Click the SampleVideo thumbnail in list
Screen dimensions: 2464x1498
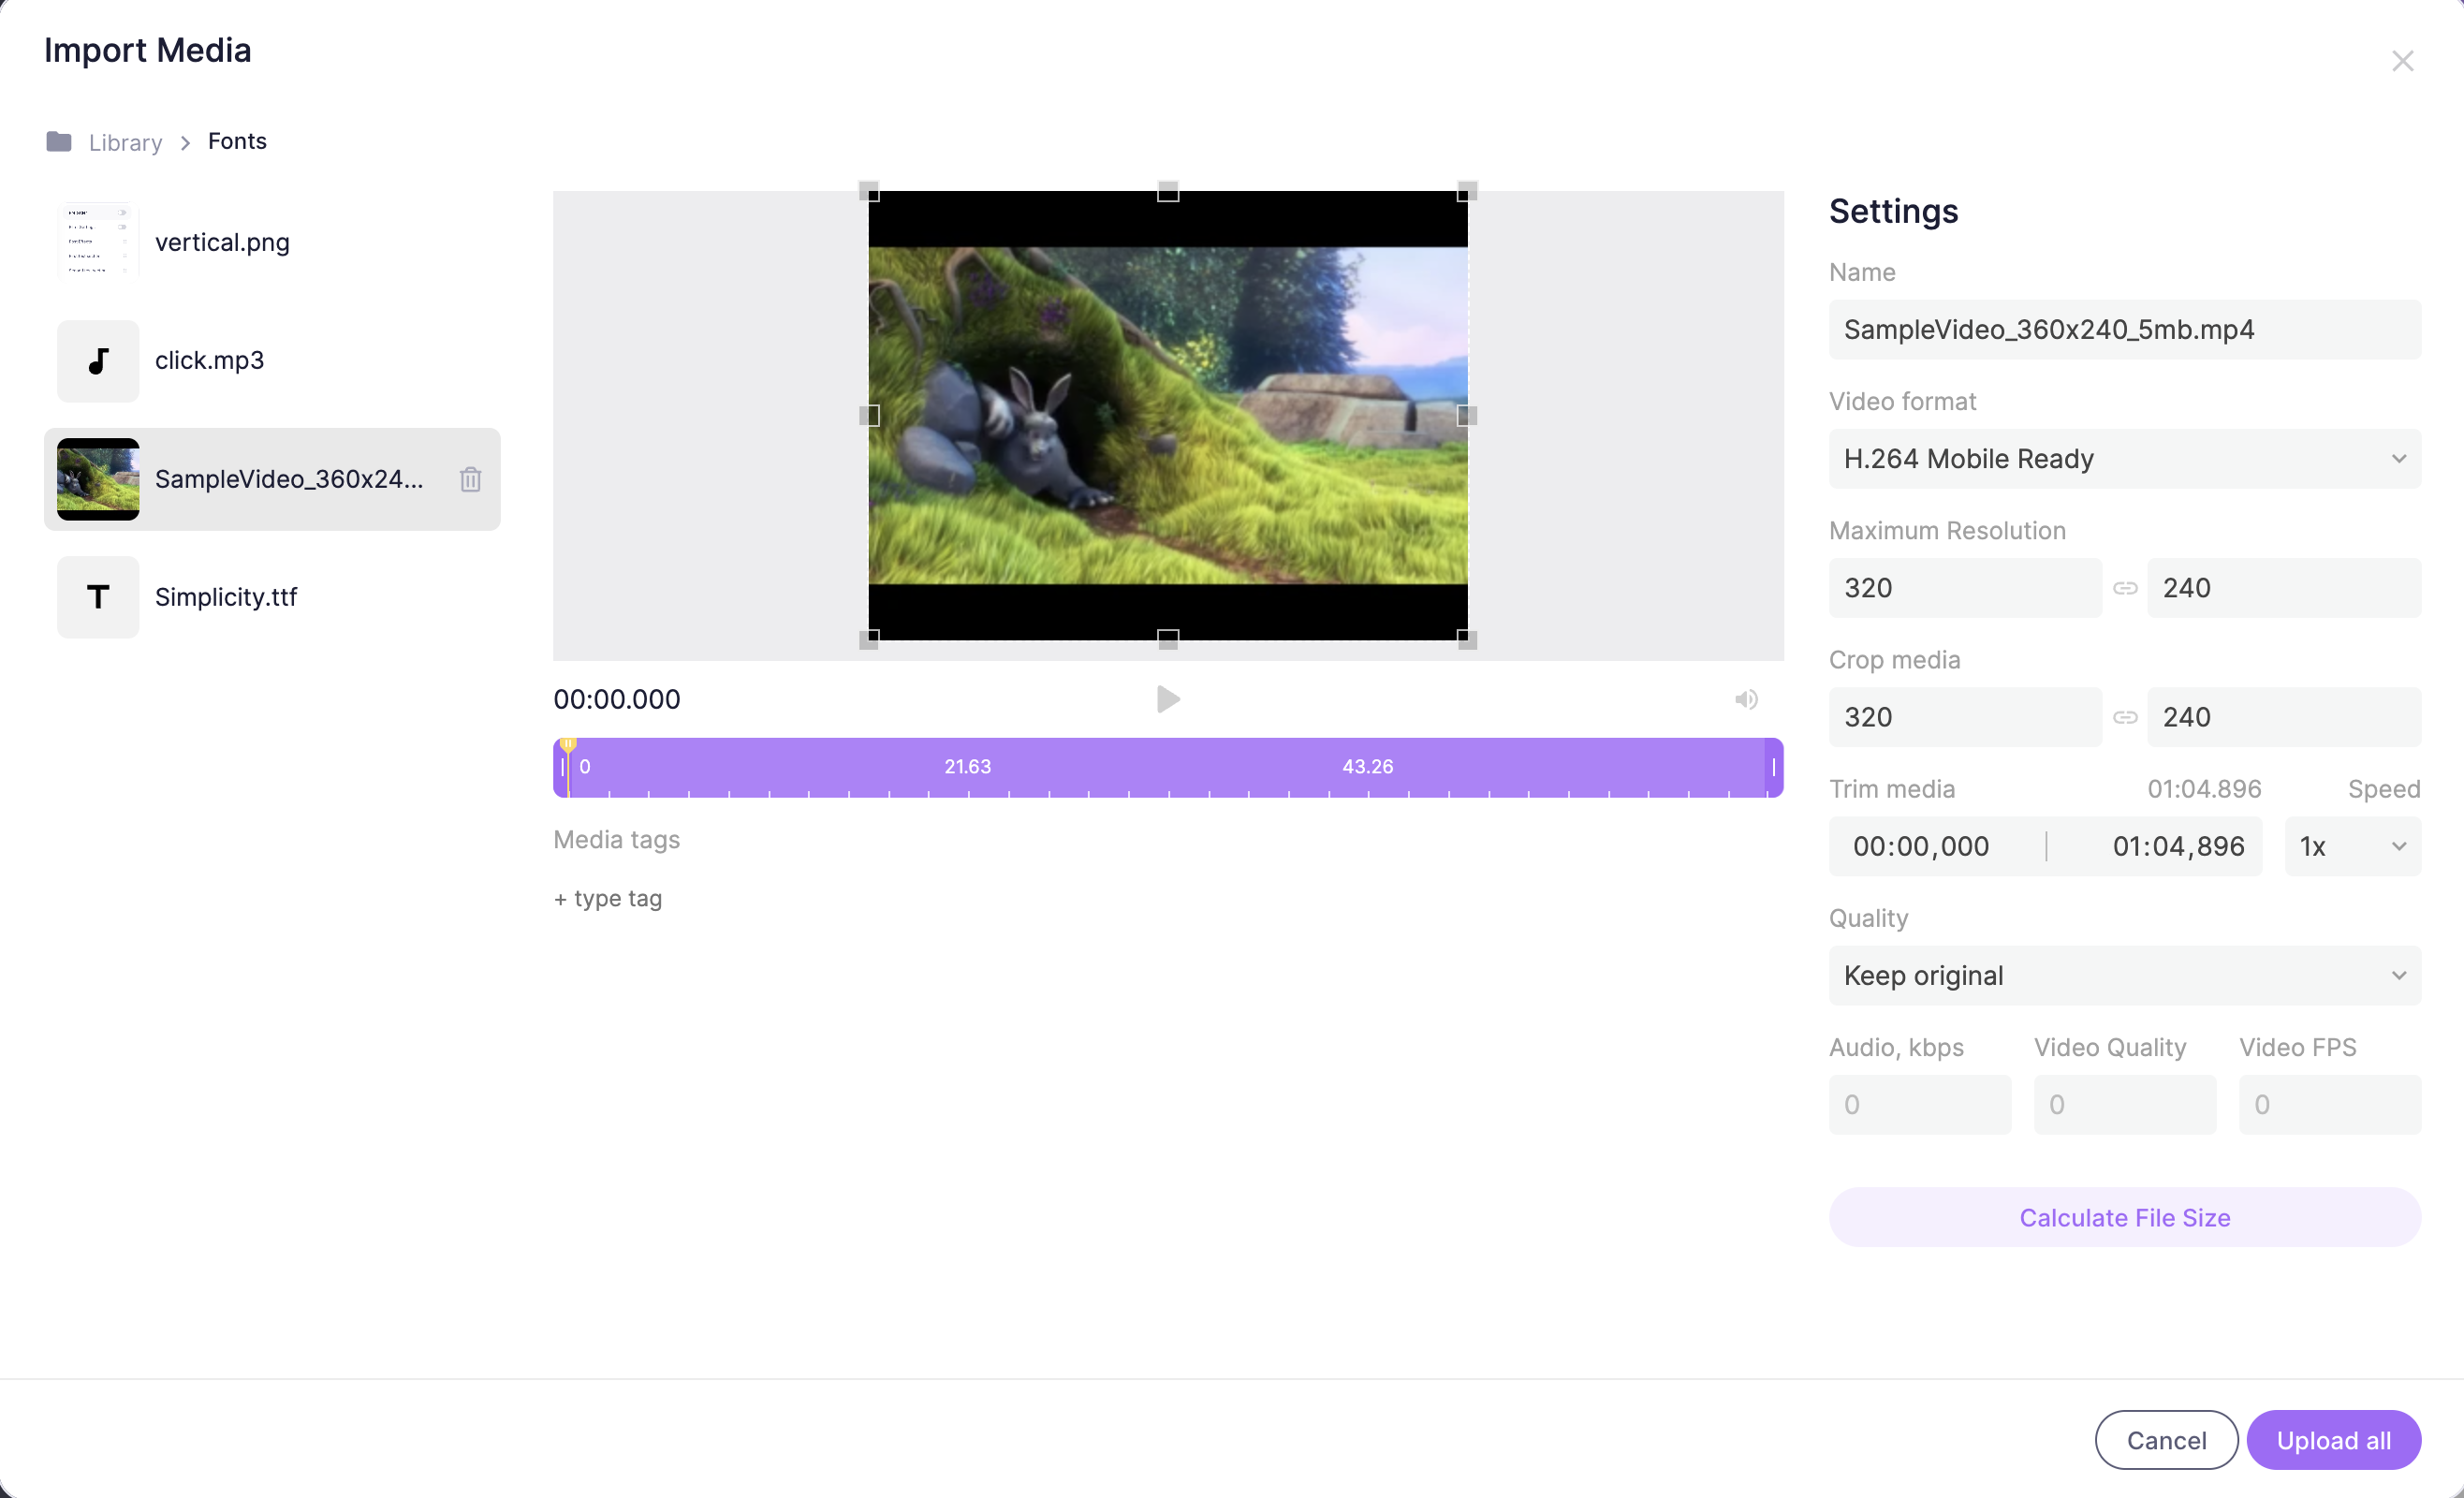(x=98, y=479)
